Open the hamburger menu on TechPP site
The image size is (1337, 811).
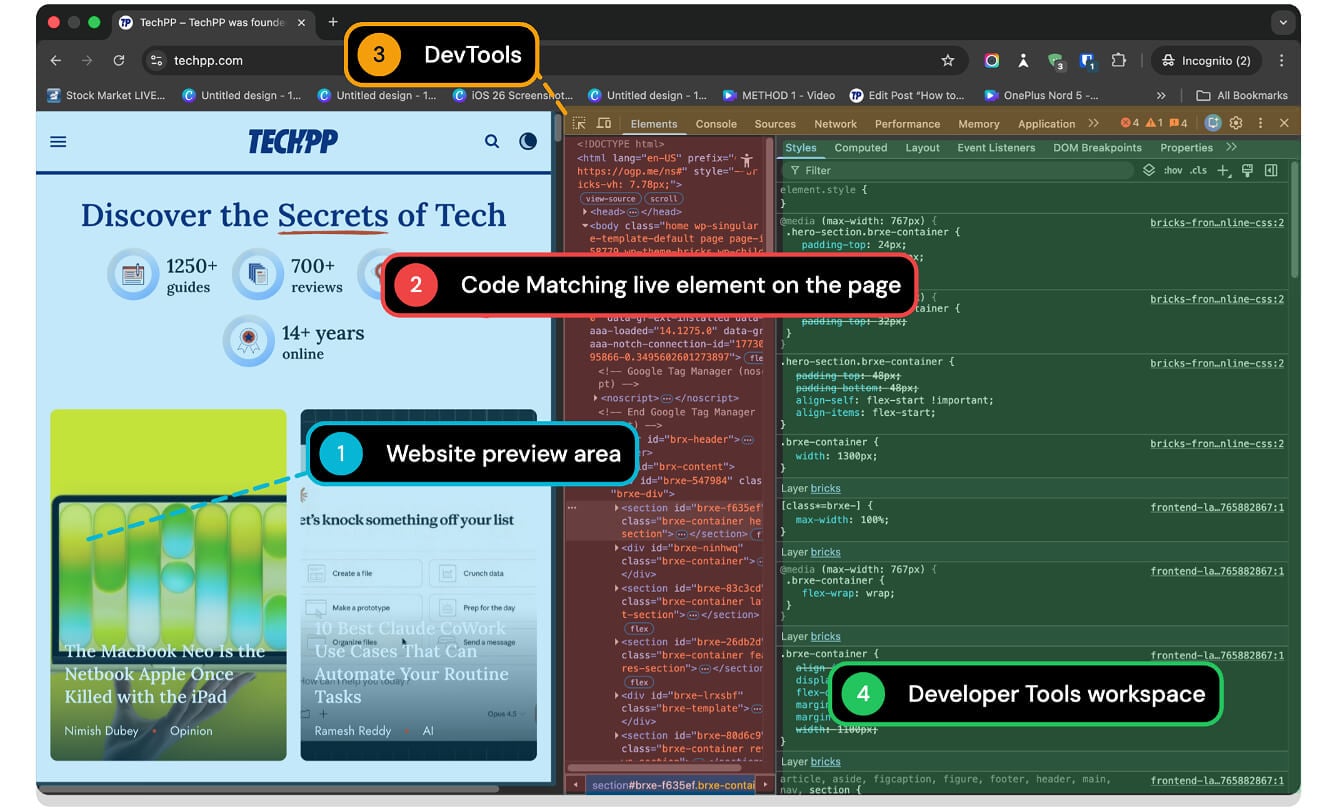pyautogui.click(x=58, y=141)
